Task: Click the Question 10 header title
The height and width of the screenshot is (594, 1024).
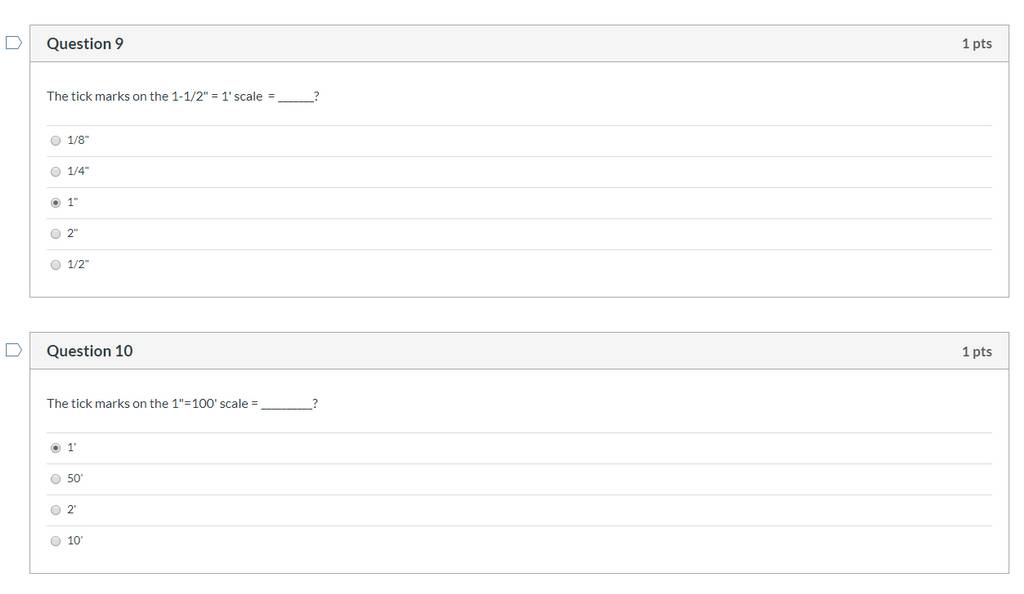Action: coord(89,351)
